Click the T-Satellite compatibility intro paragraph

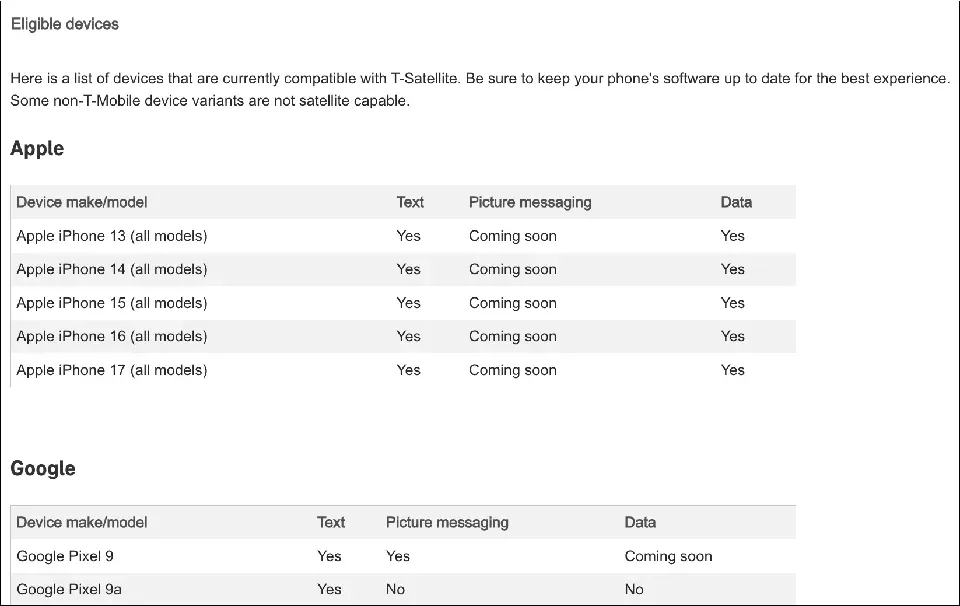click(x=480, y=89)
